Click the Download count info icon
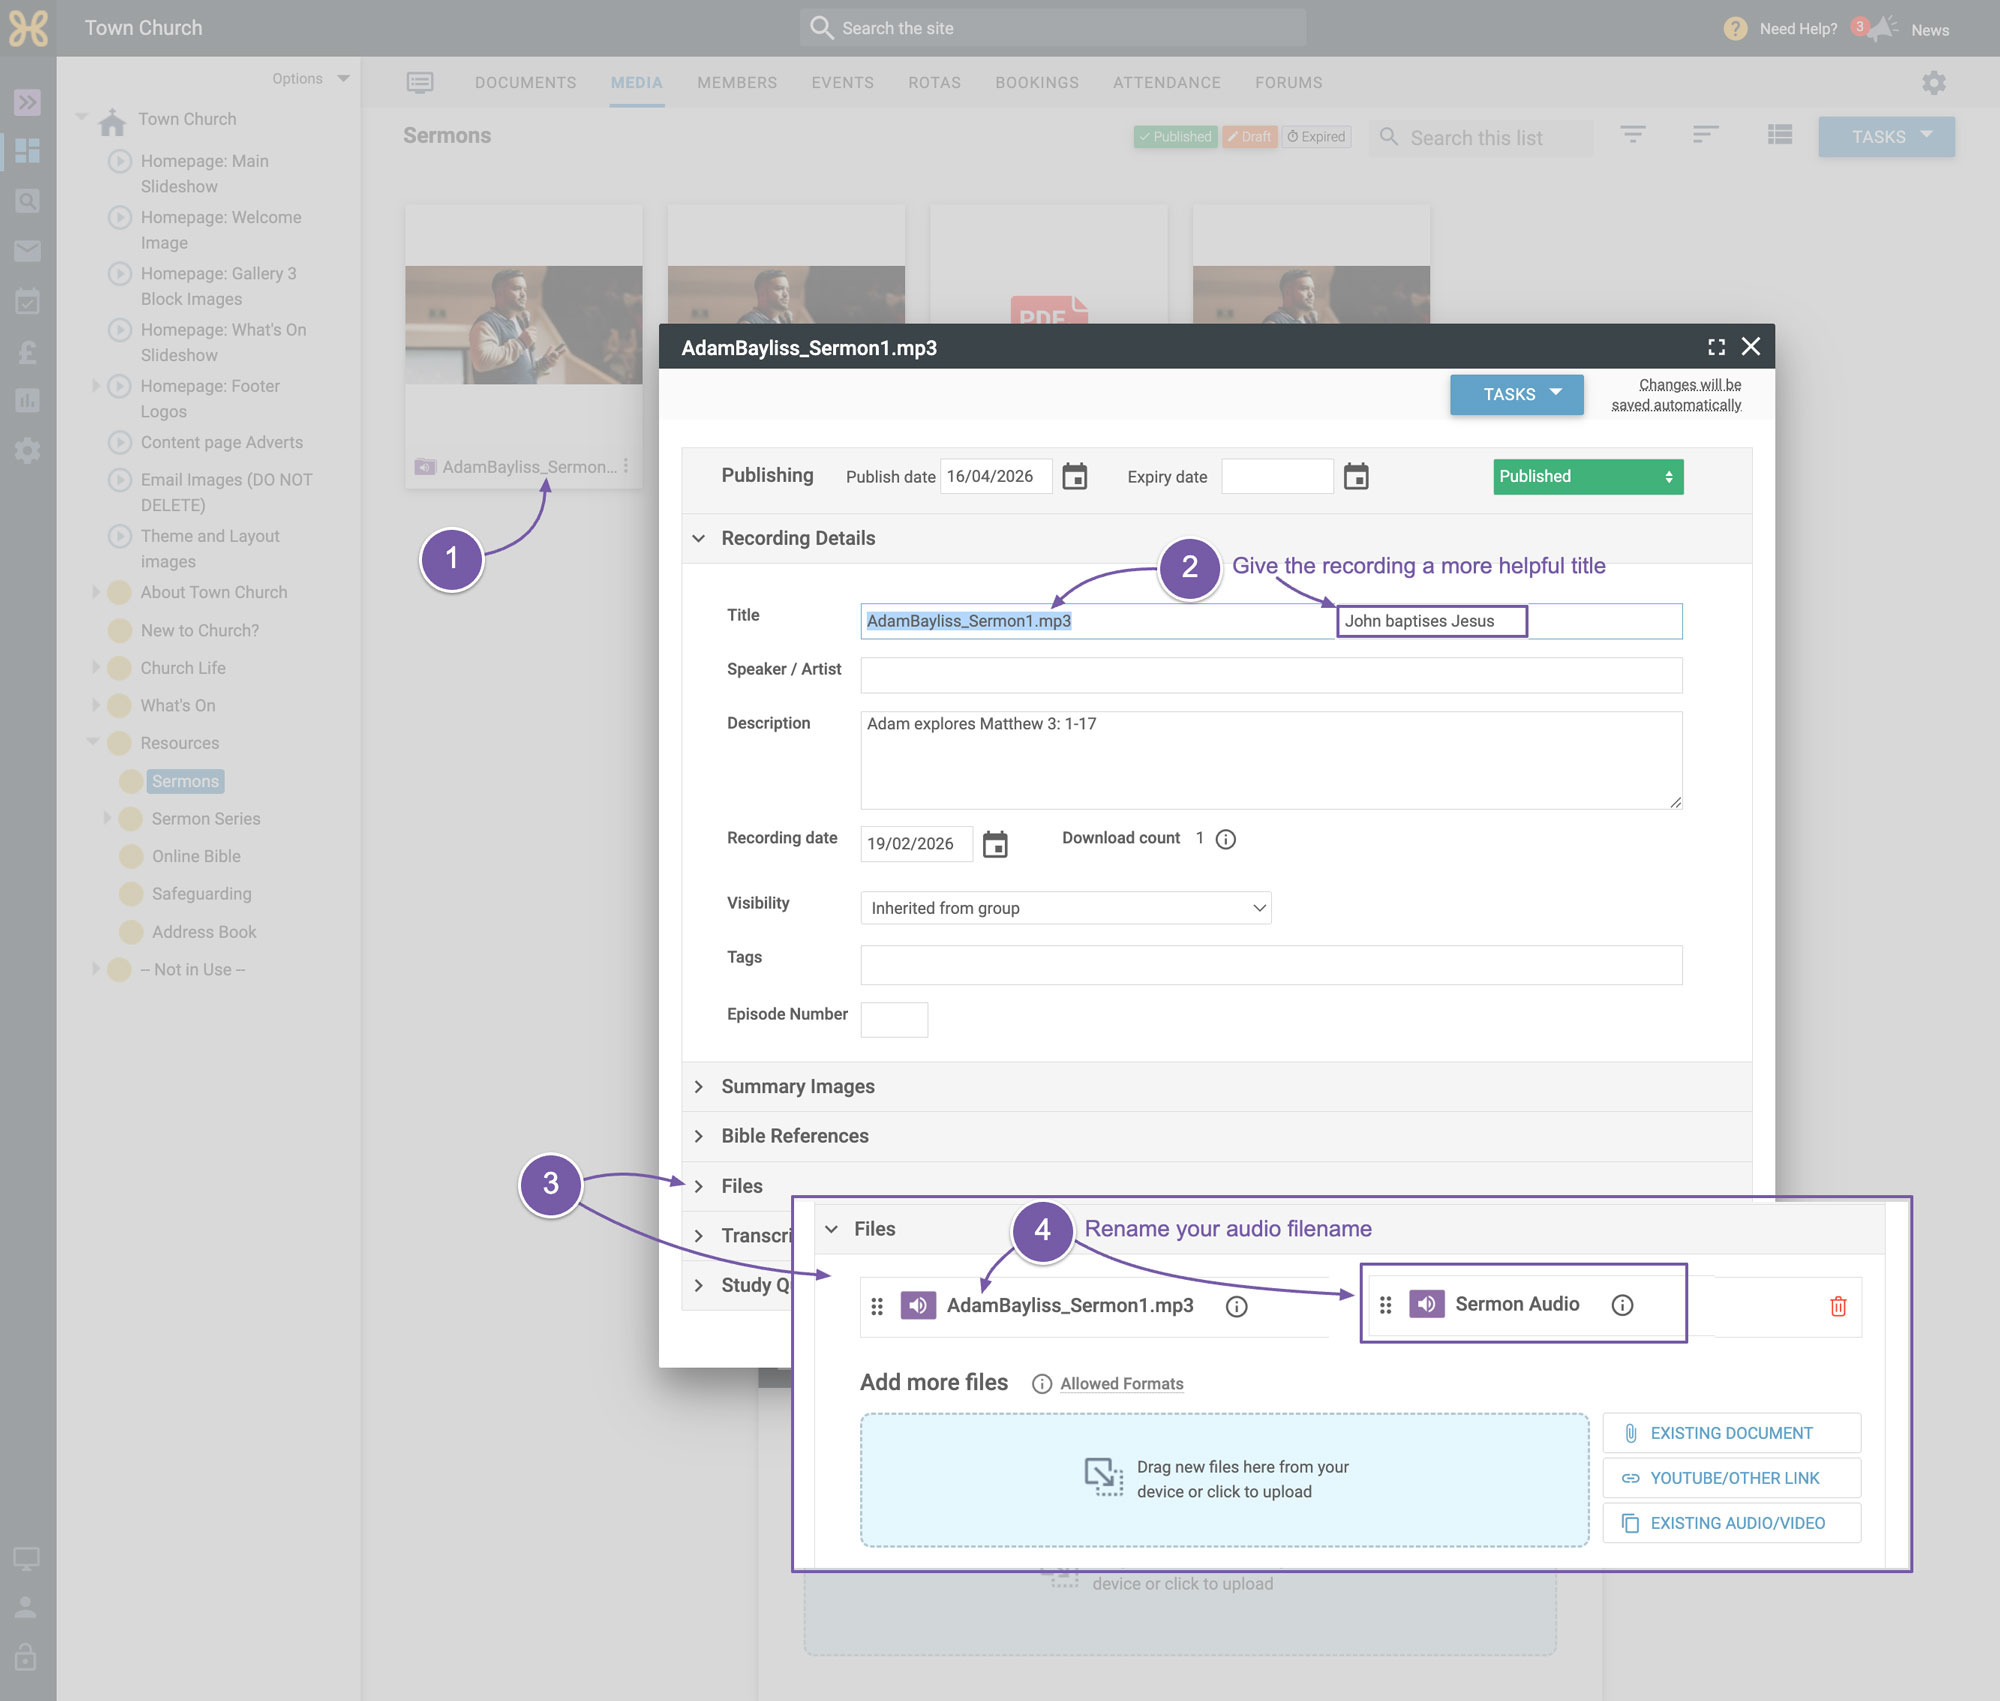This screenshot has height=1701, width=2000. (1226, 839)
